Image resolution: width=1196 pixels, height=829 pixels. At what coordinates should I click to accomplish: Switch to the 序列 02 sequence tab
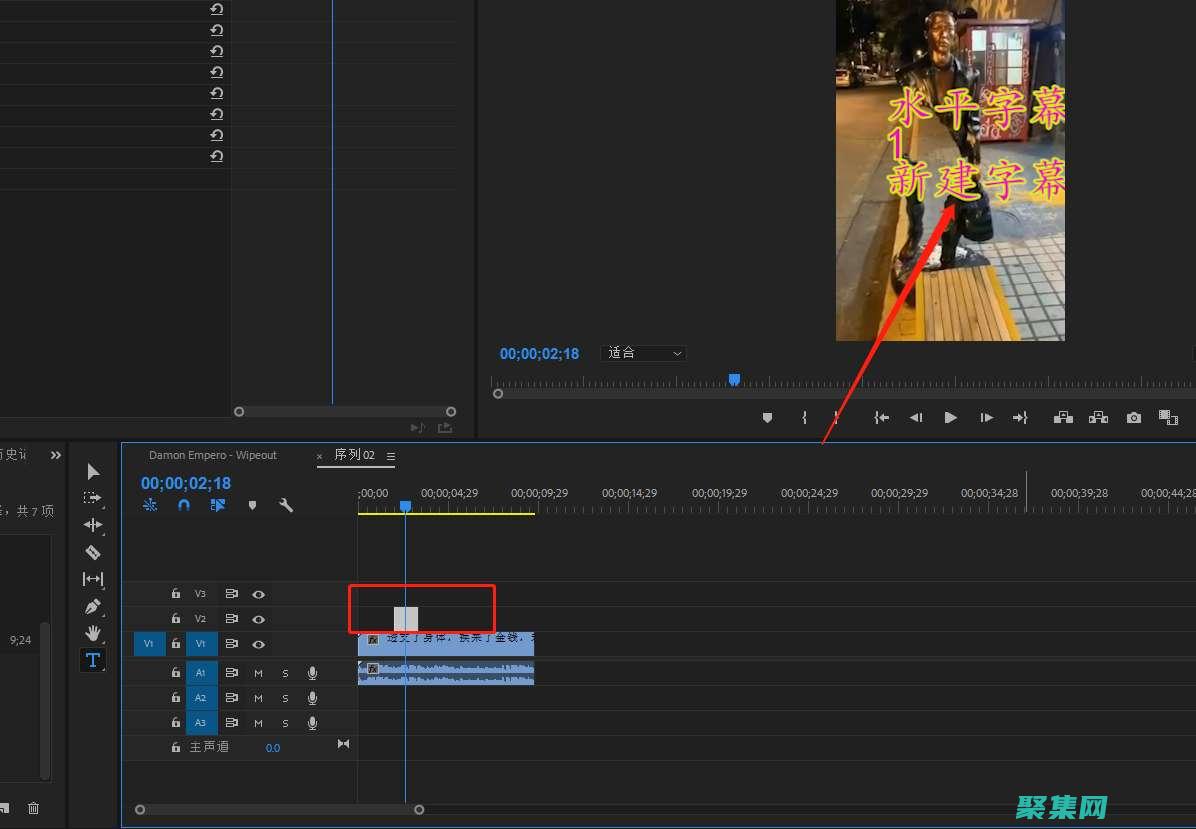point(354,455)
